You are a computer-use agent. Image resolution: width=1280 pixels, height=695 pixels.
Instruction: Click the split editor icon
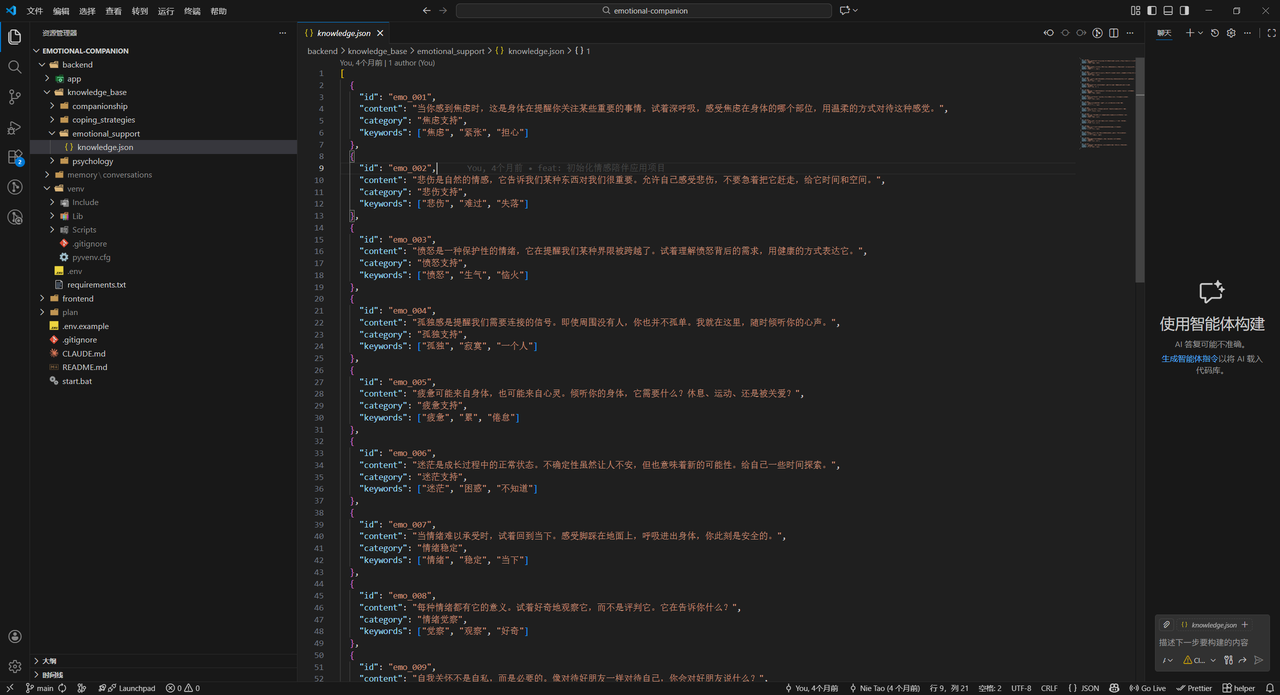[1113, 33]
